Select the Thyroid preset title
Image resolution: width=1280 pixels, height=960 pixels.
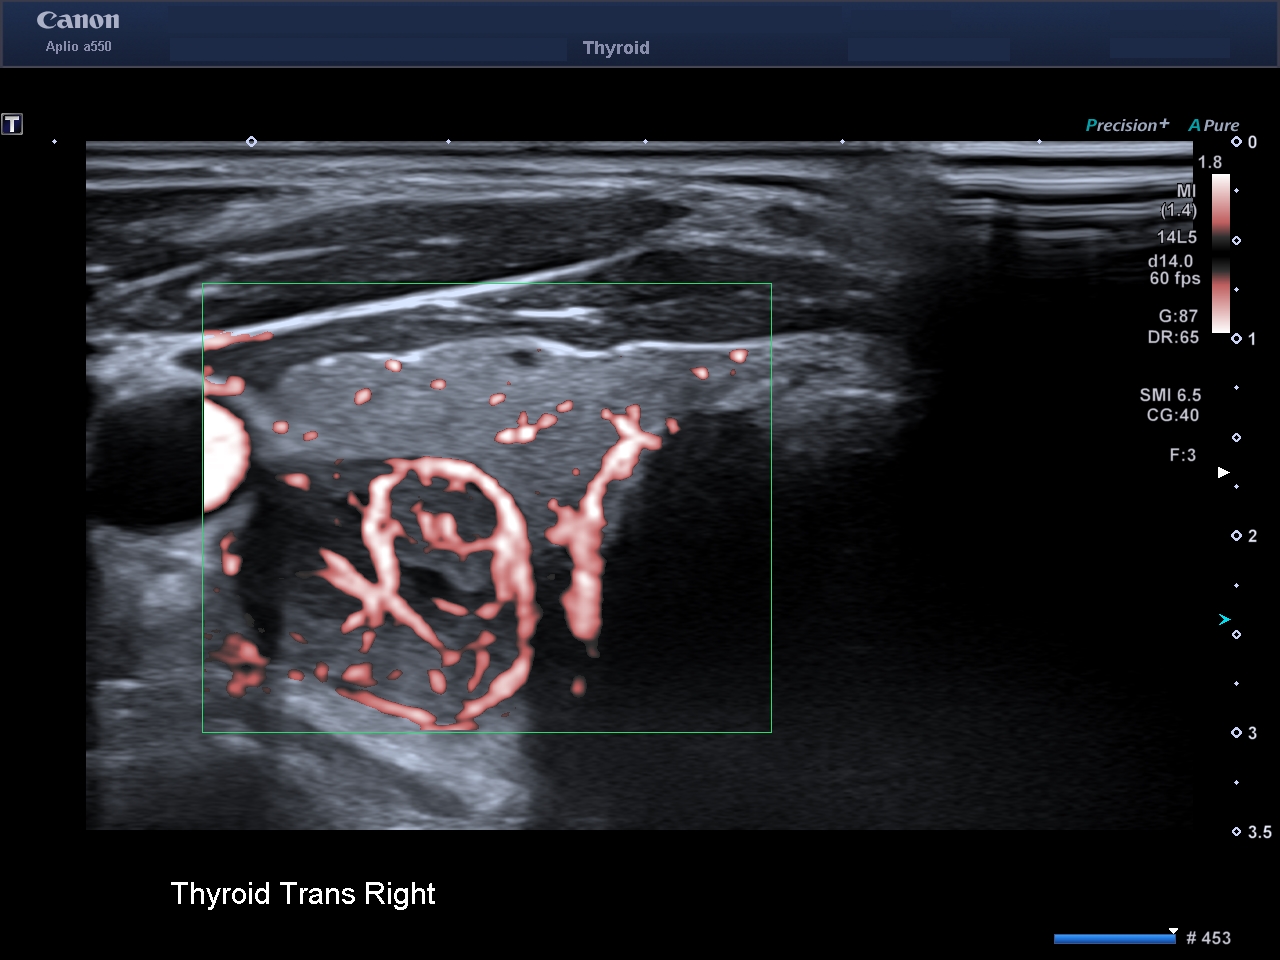point(616,48)
